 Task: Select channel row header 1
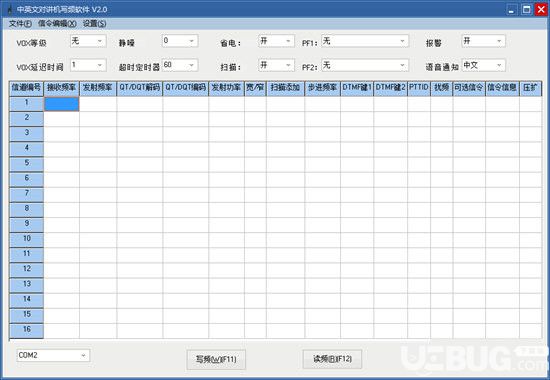pos(26,104)
